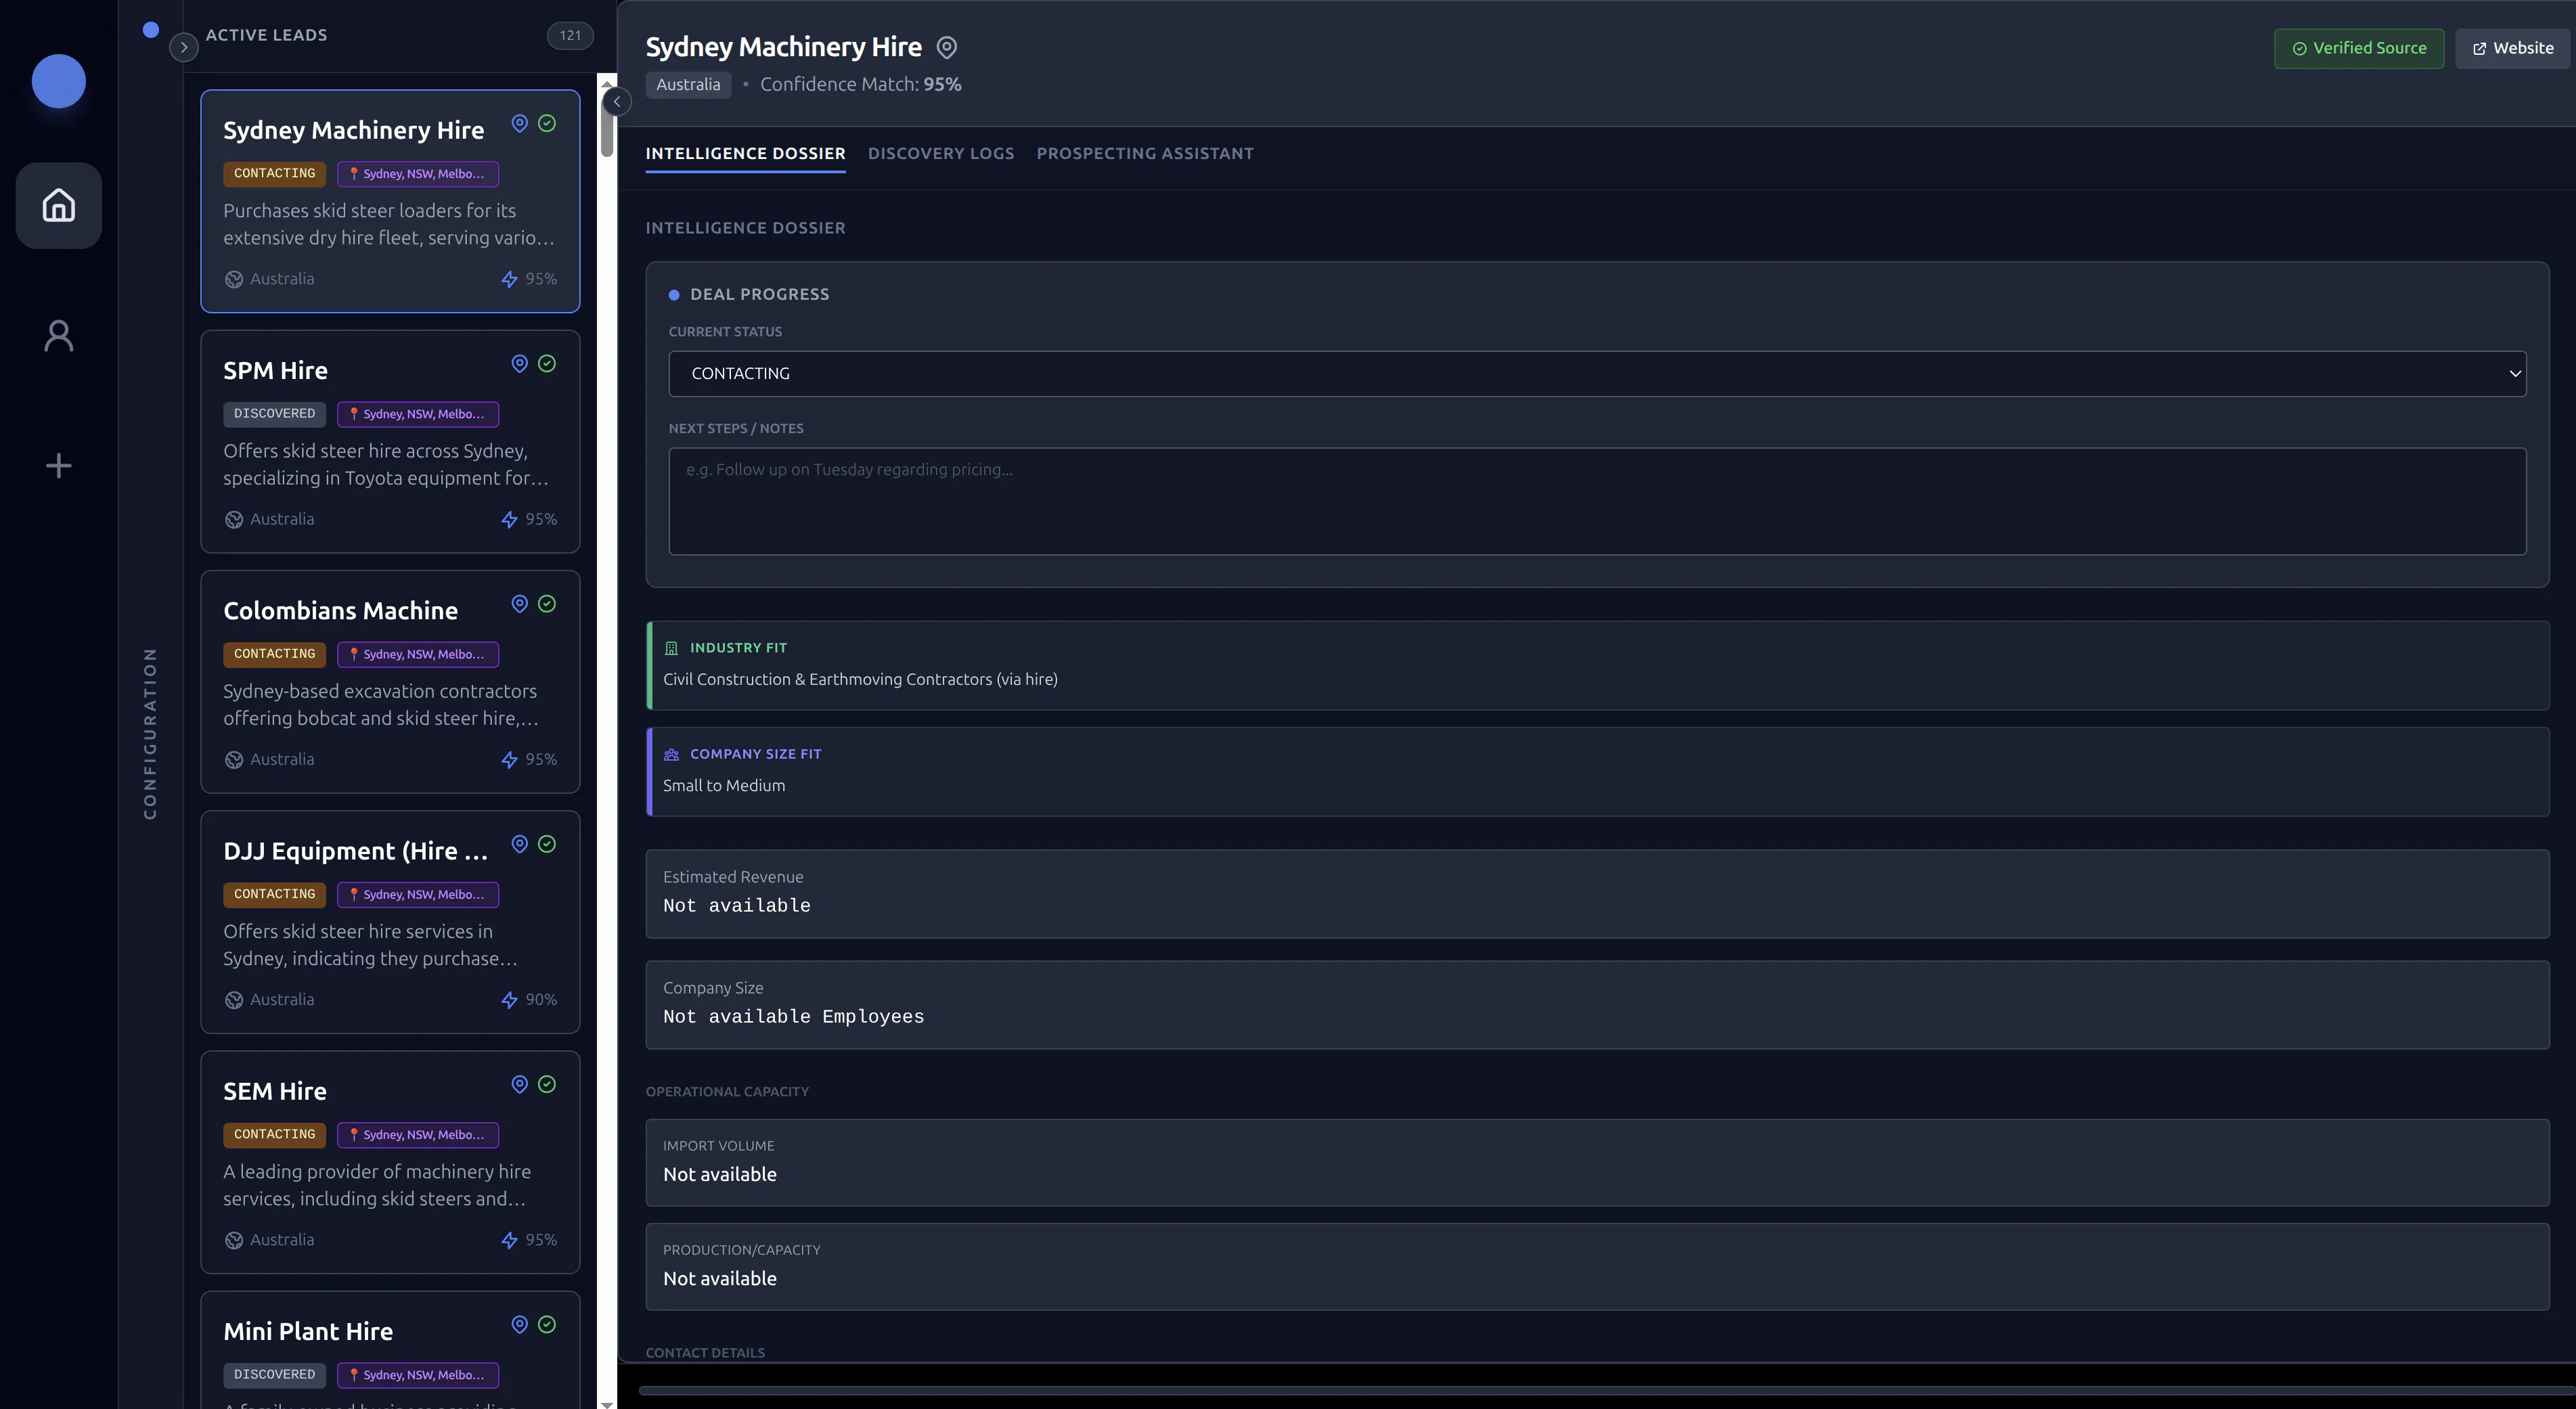
Task: Click the CONTACTING badge on Sydney Machinery Hire card
Action: [274, 173]
